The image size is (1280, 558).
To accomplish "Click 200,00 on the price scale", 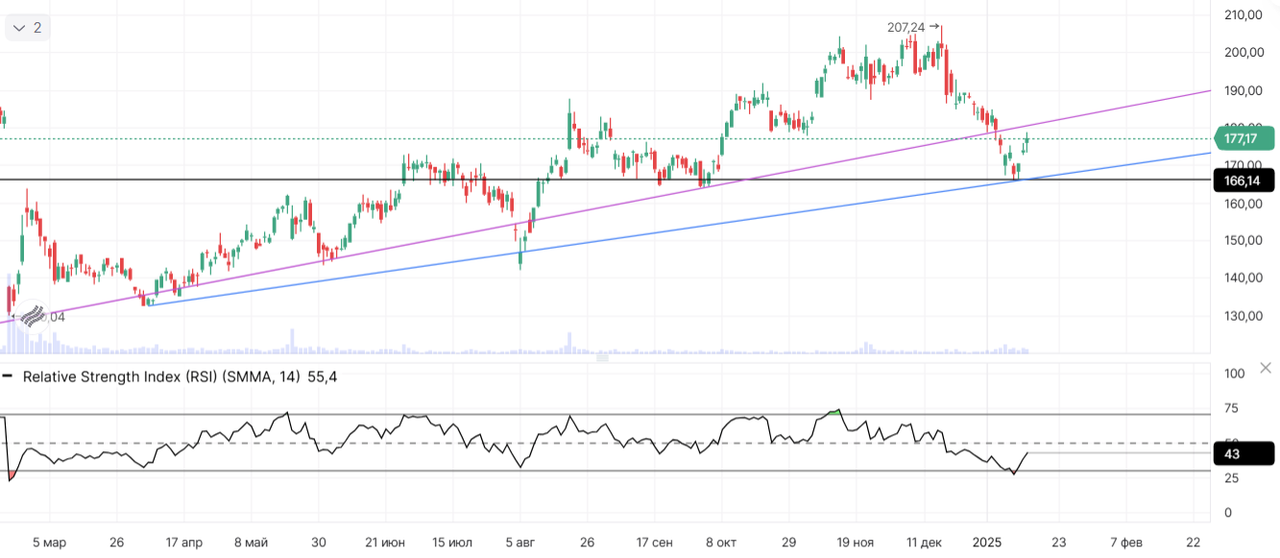I will 1244,53.
